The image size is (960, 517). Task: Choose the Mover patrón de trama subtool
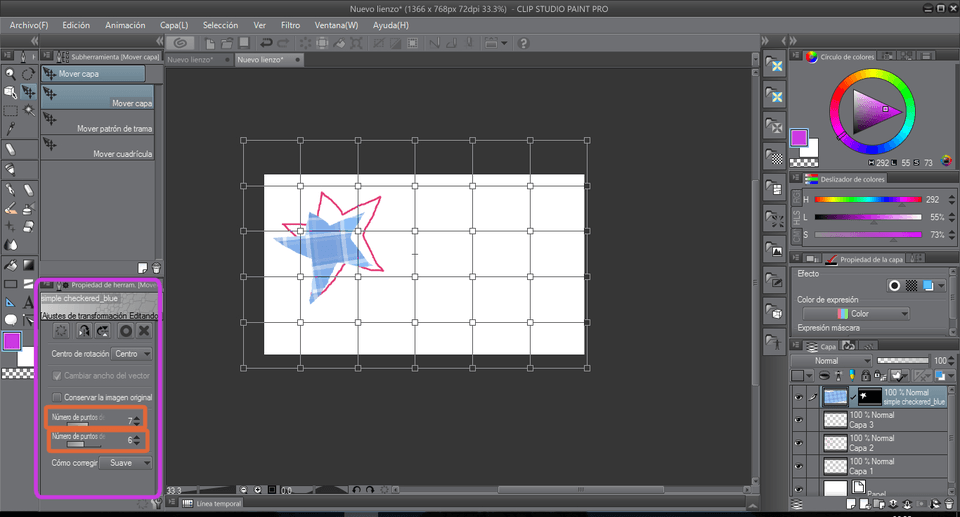[98, 128]
